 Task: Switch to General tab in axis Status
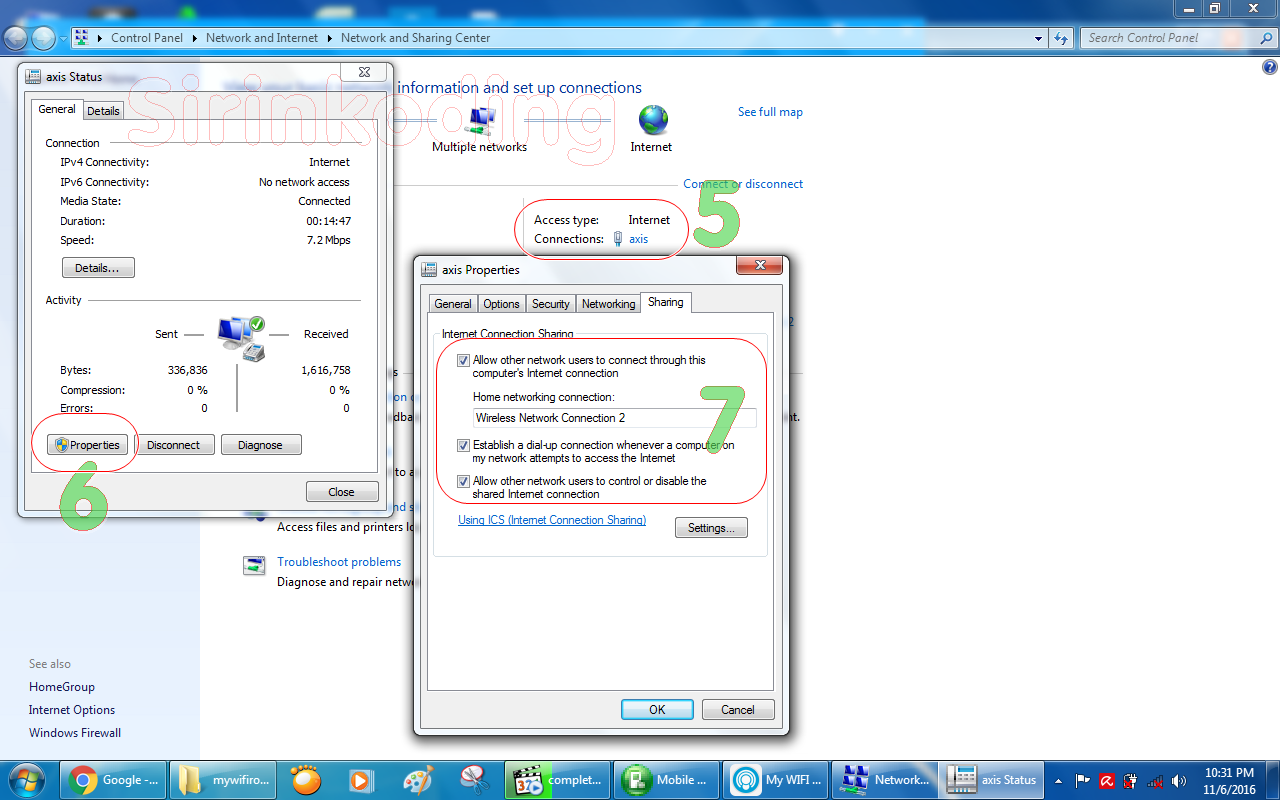(57, 110)
